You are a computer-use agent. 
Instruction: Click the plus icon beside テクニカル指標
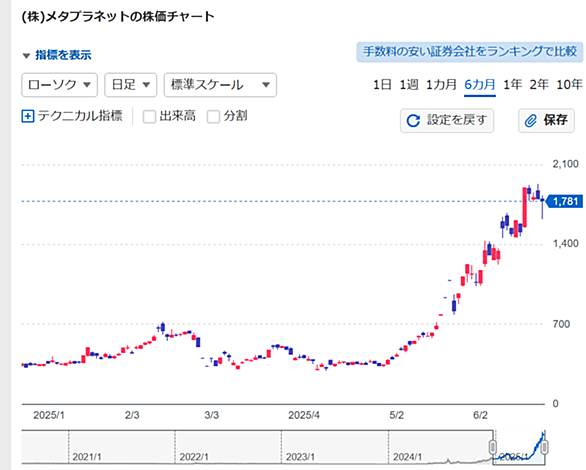(28, 116)
